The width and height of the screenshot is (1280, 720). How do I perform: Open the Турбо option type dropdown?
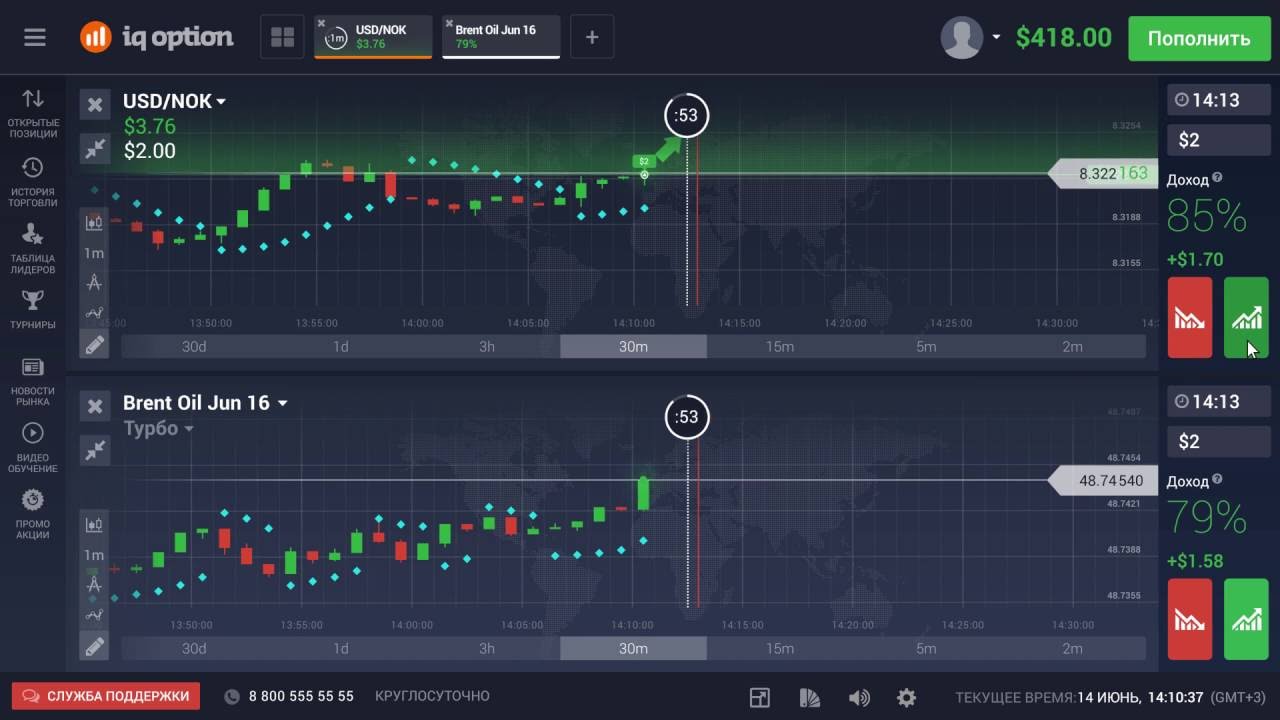[158, 428]
